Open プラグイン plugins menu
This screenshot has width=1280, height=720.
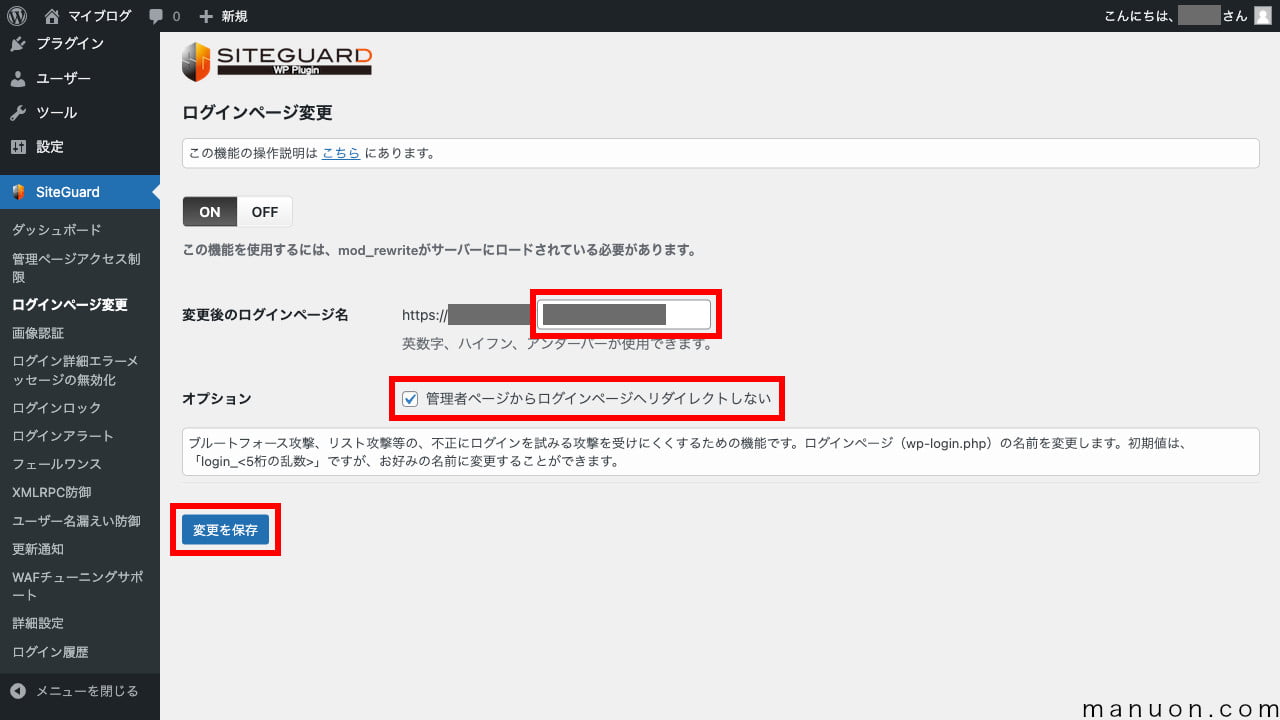point(70,44)
